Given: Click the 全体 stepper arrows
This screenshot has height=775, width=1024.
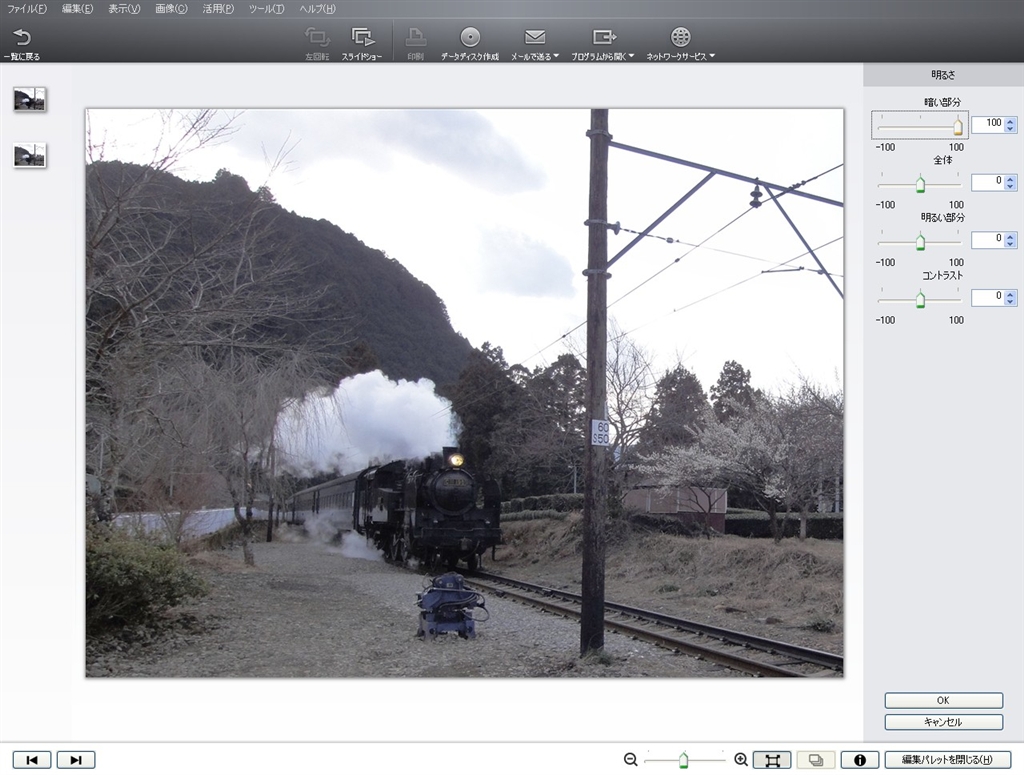Looking at the screenshot, I should 1010,182.
